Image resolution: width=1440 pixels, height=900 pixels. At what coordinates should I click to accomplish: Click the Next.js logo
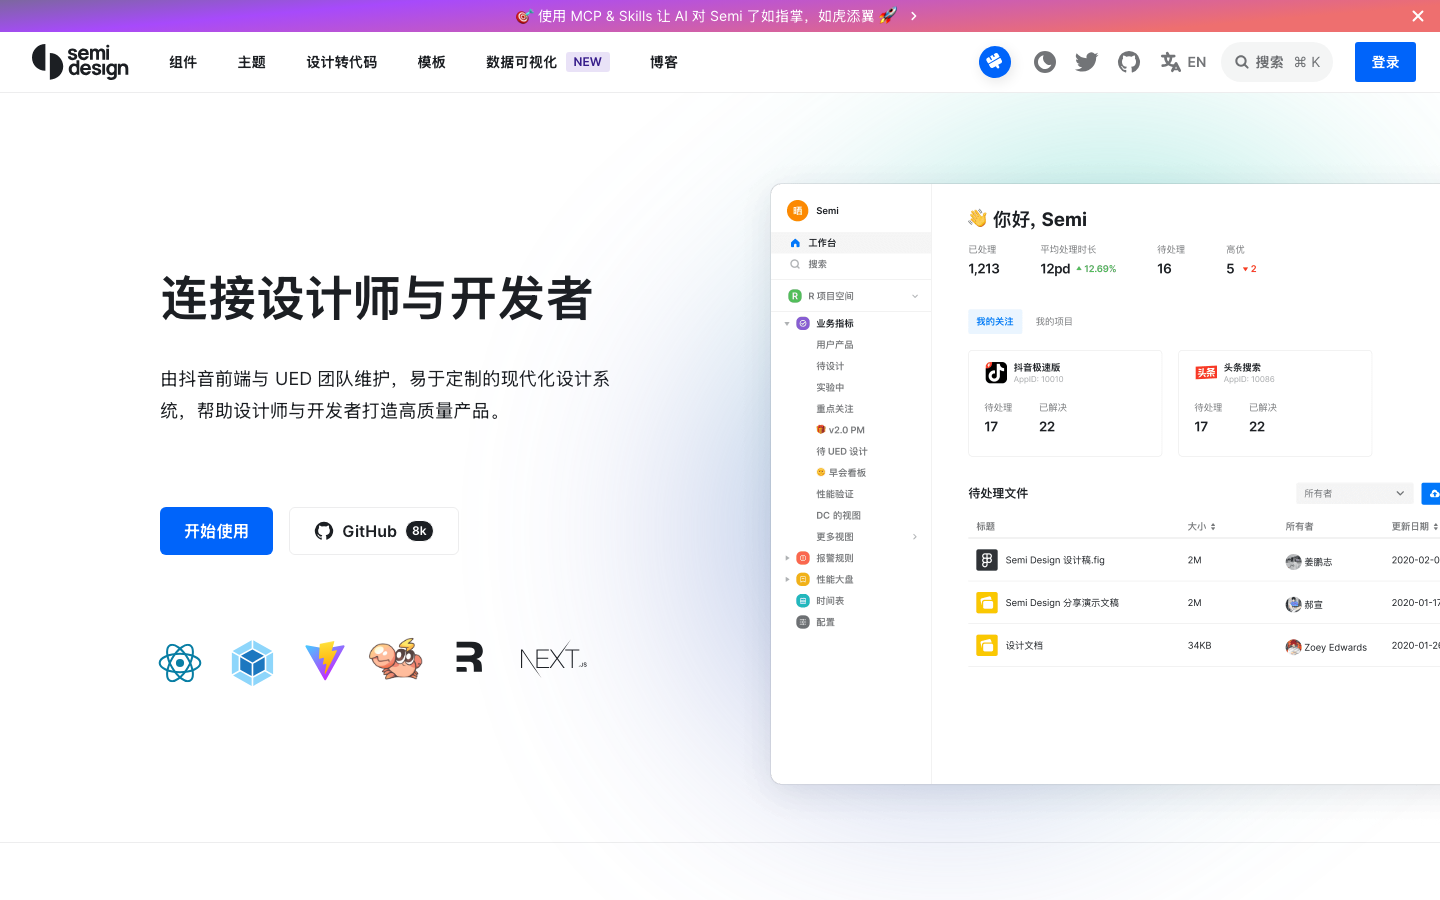553,659
